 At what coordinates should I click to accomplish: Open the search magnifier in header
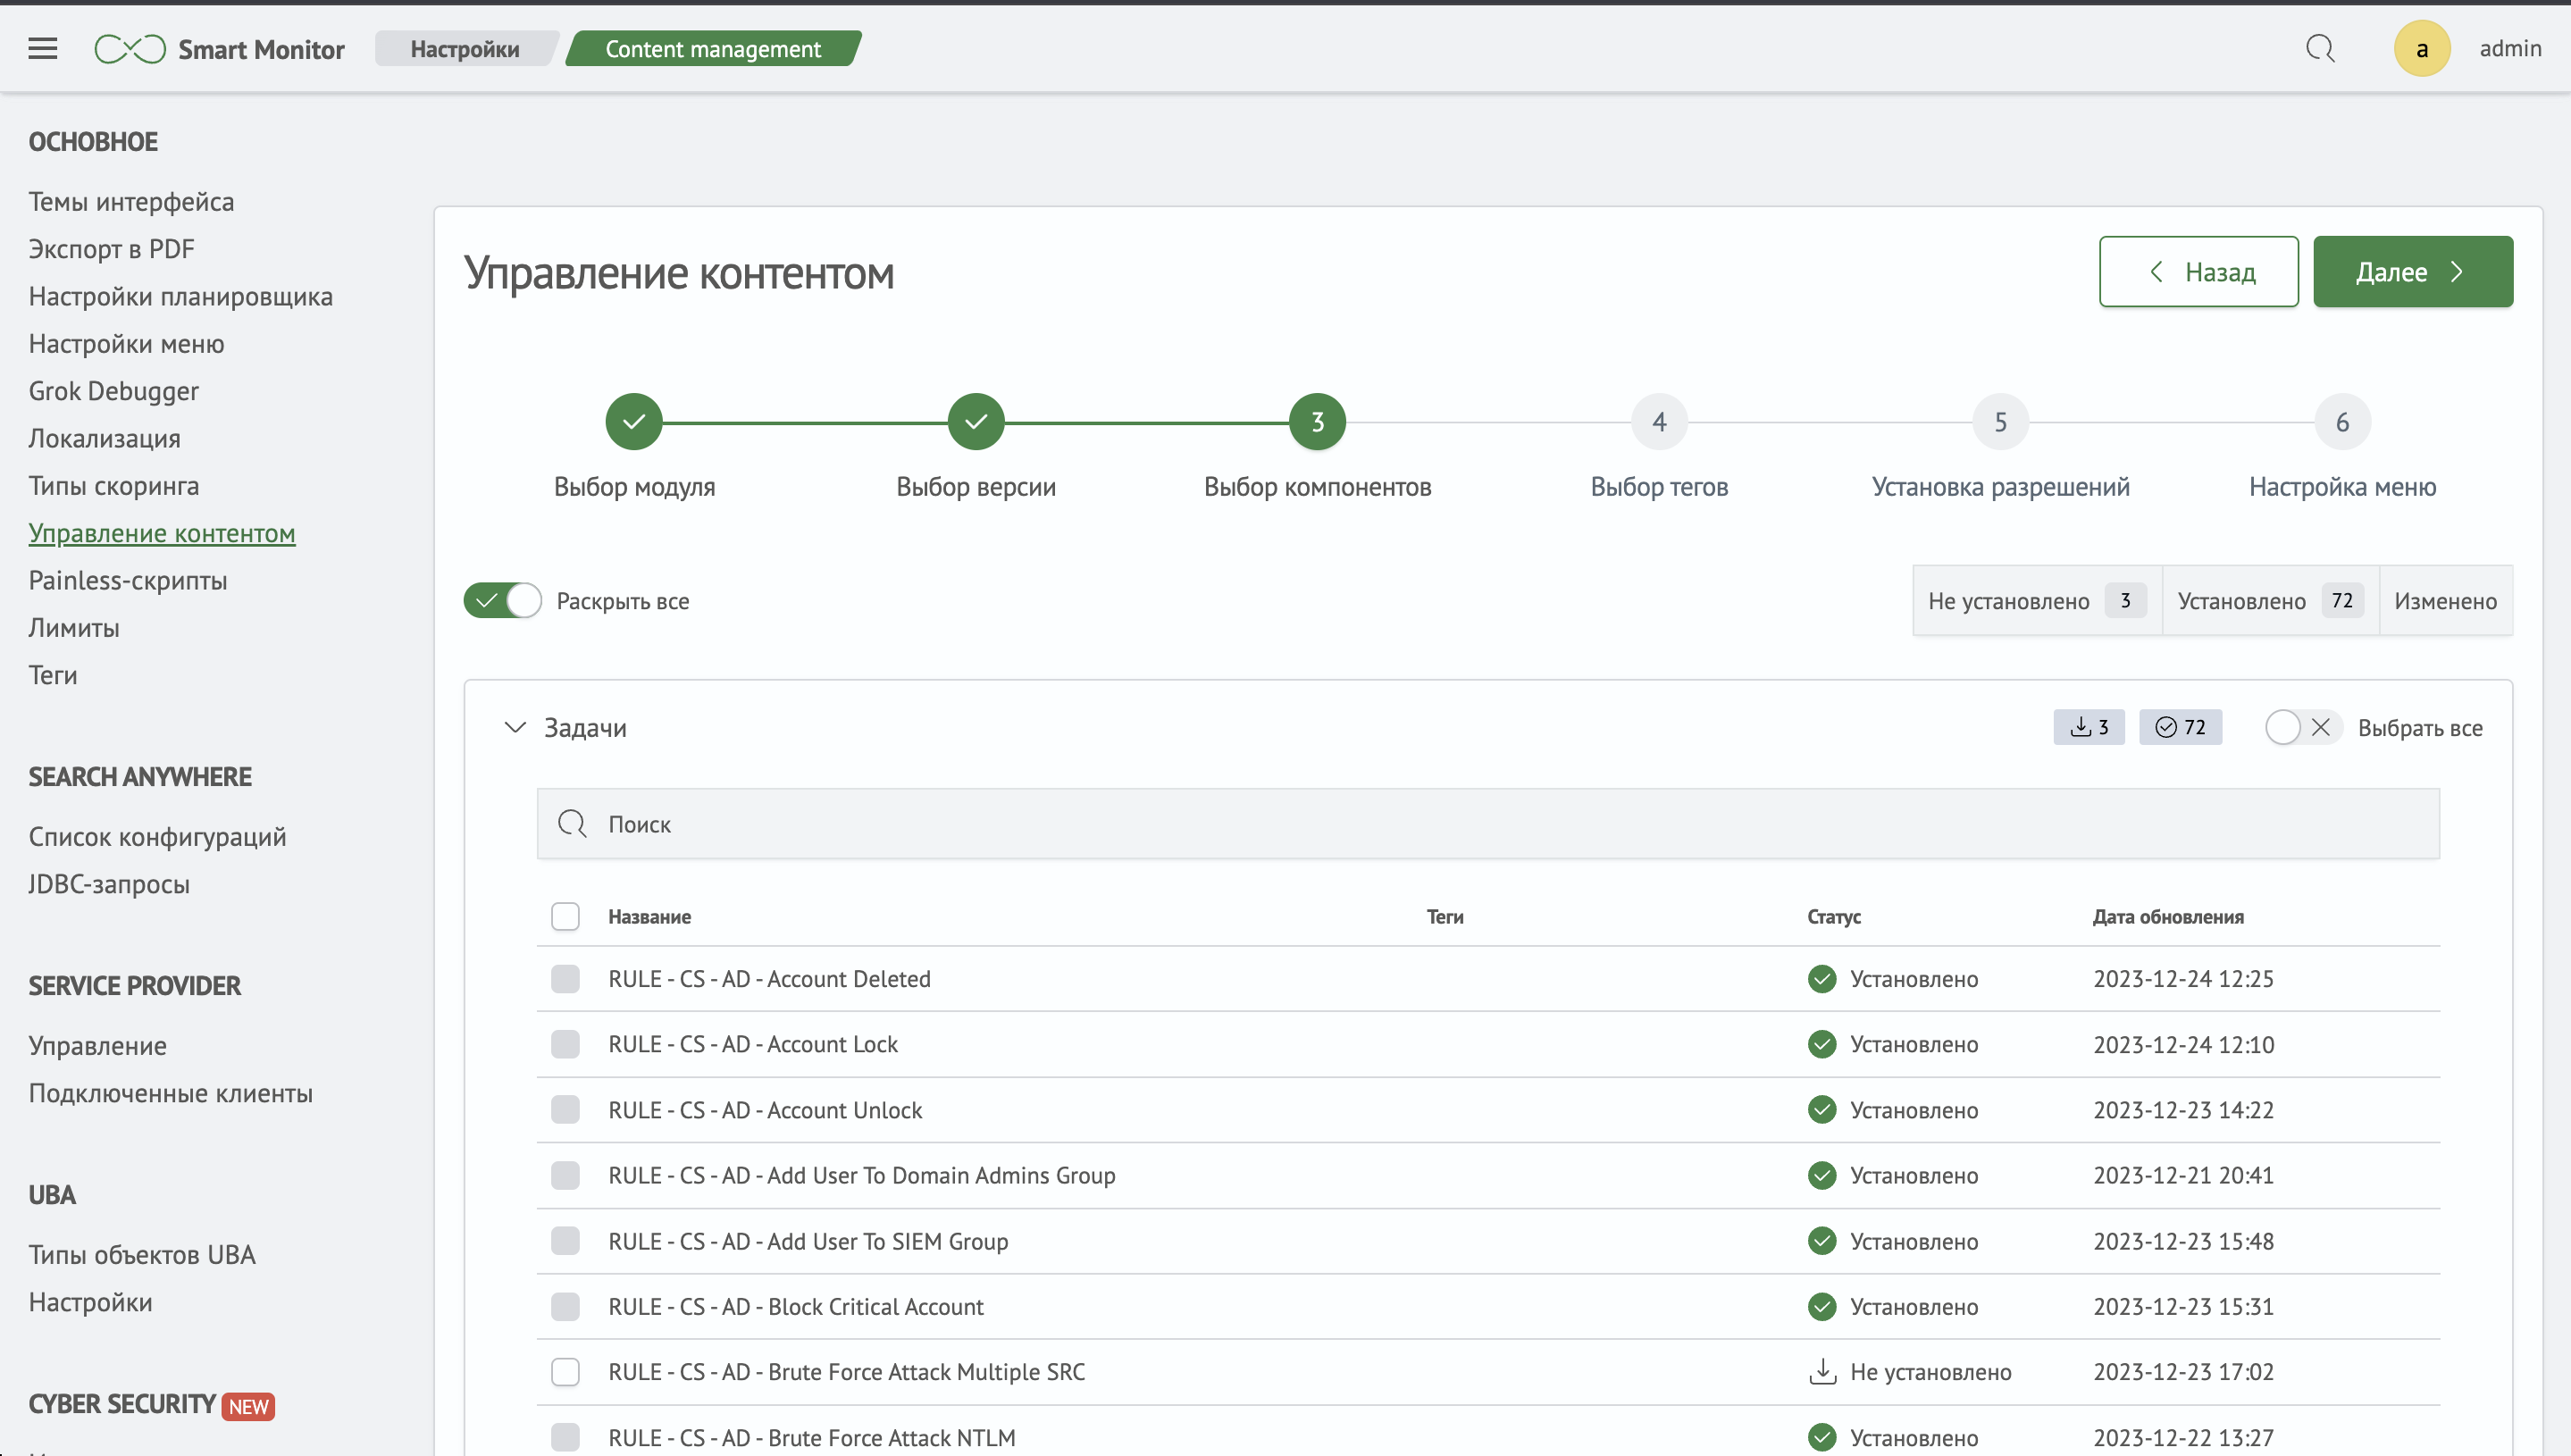click(2320, 49)
